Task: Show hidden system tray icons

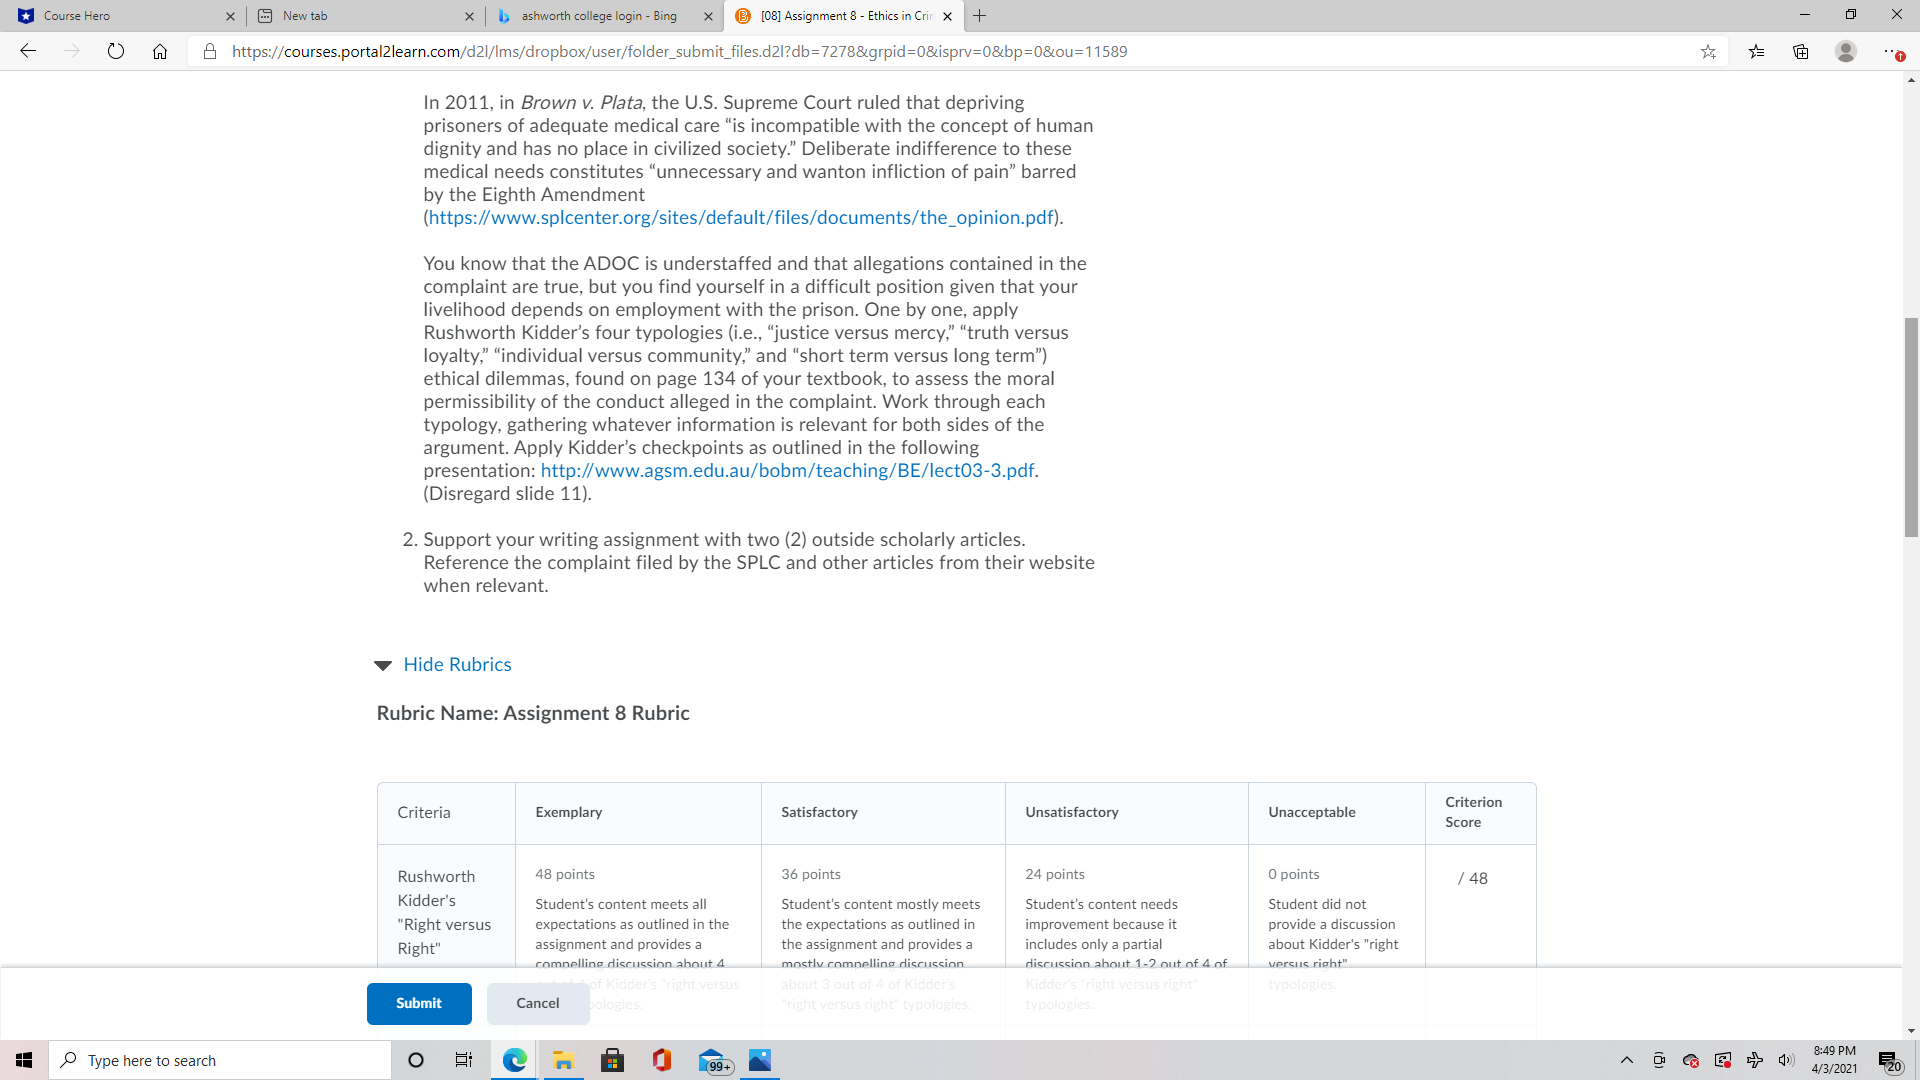Action: coord(1627,1060)
